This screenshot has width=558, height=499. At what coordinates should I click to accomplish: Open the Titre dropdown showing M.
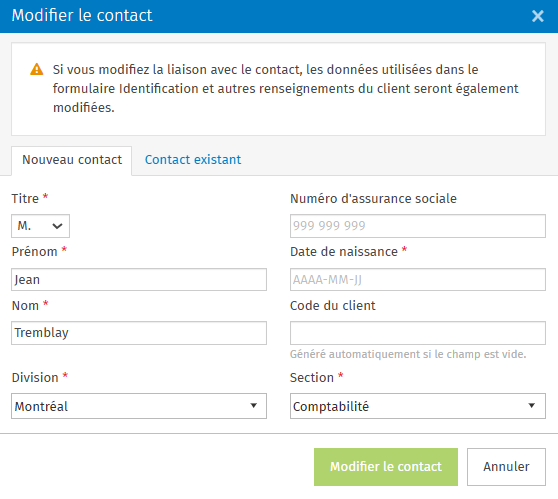[x=41, y=226]
